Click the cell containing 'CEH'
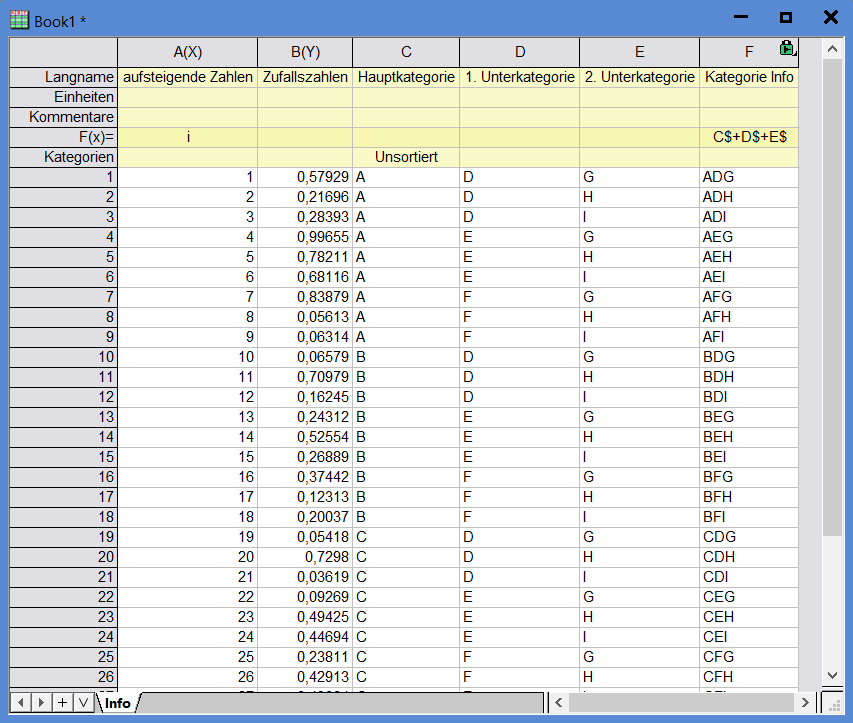Viewport: 853px width, 723px height. (x=749, y=617)
